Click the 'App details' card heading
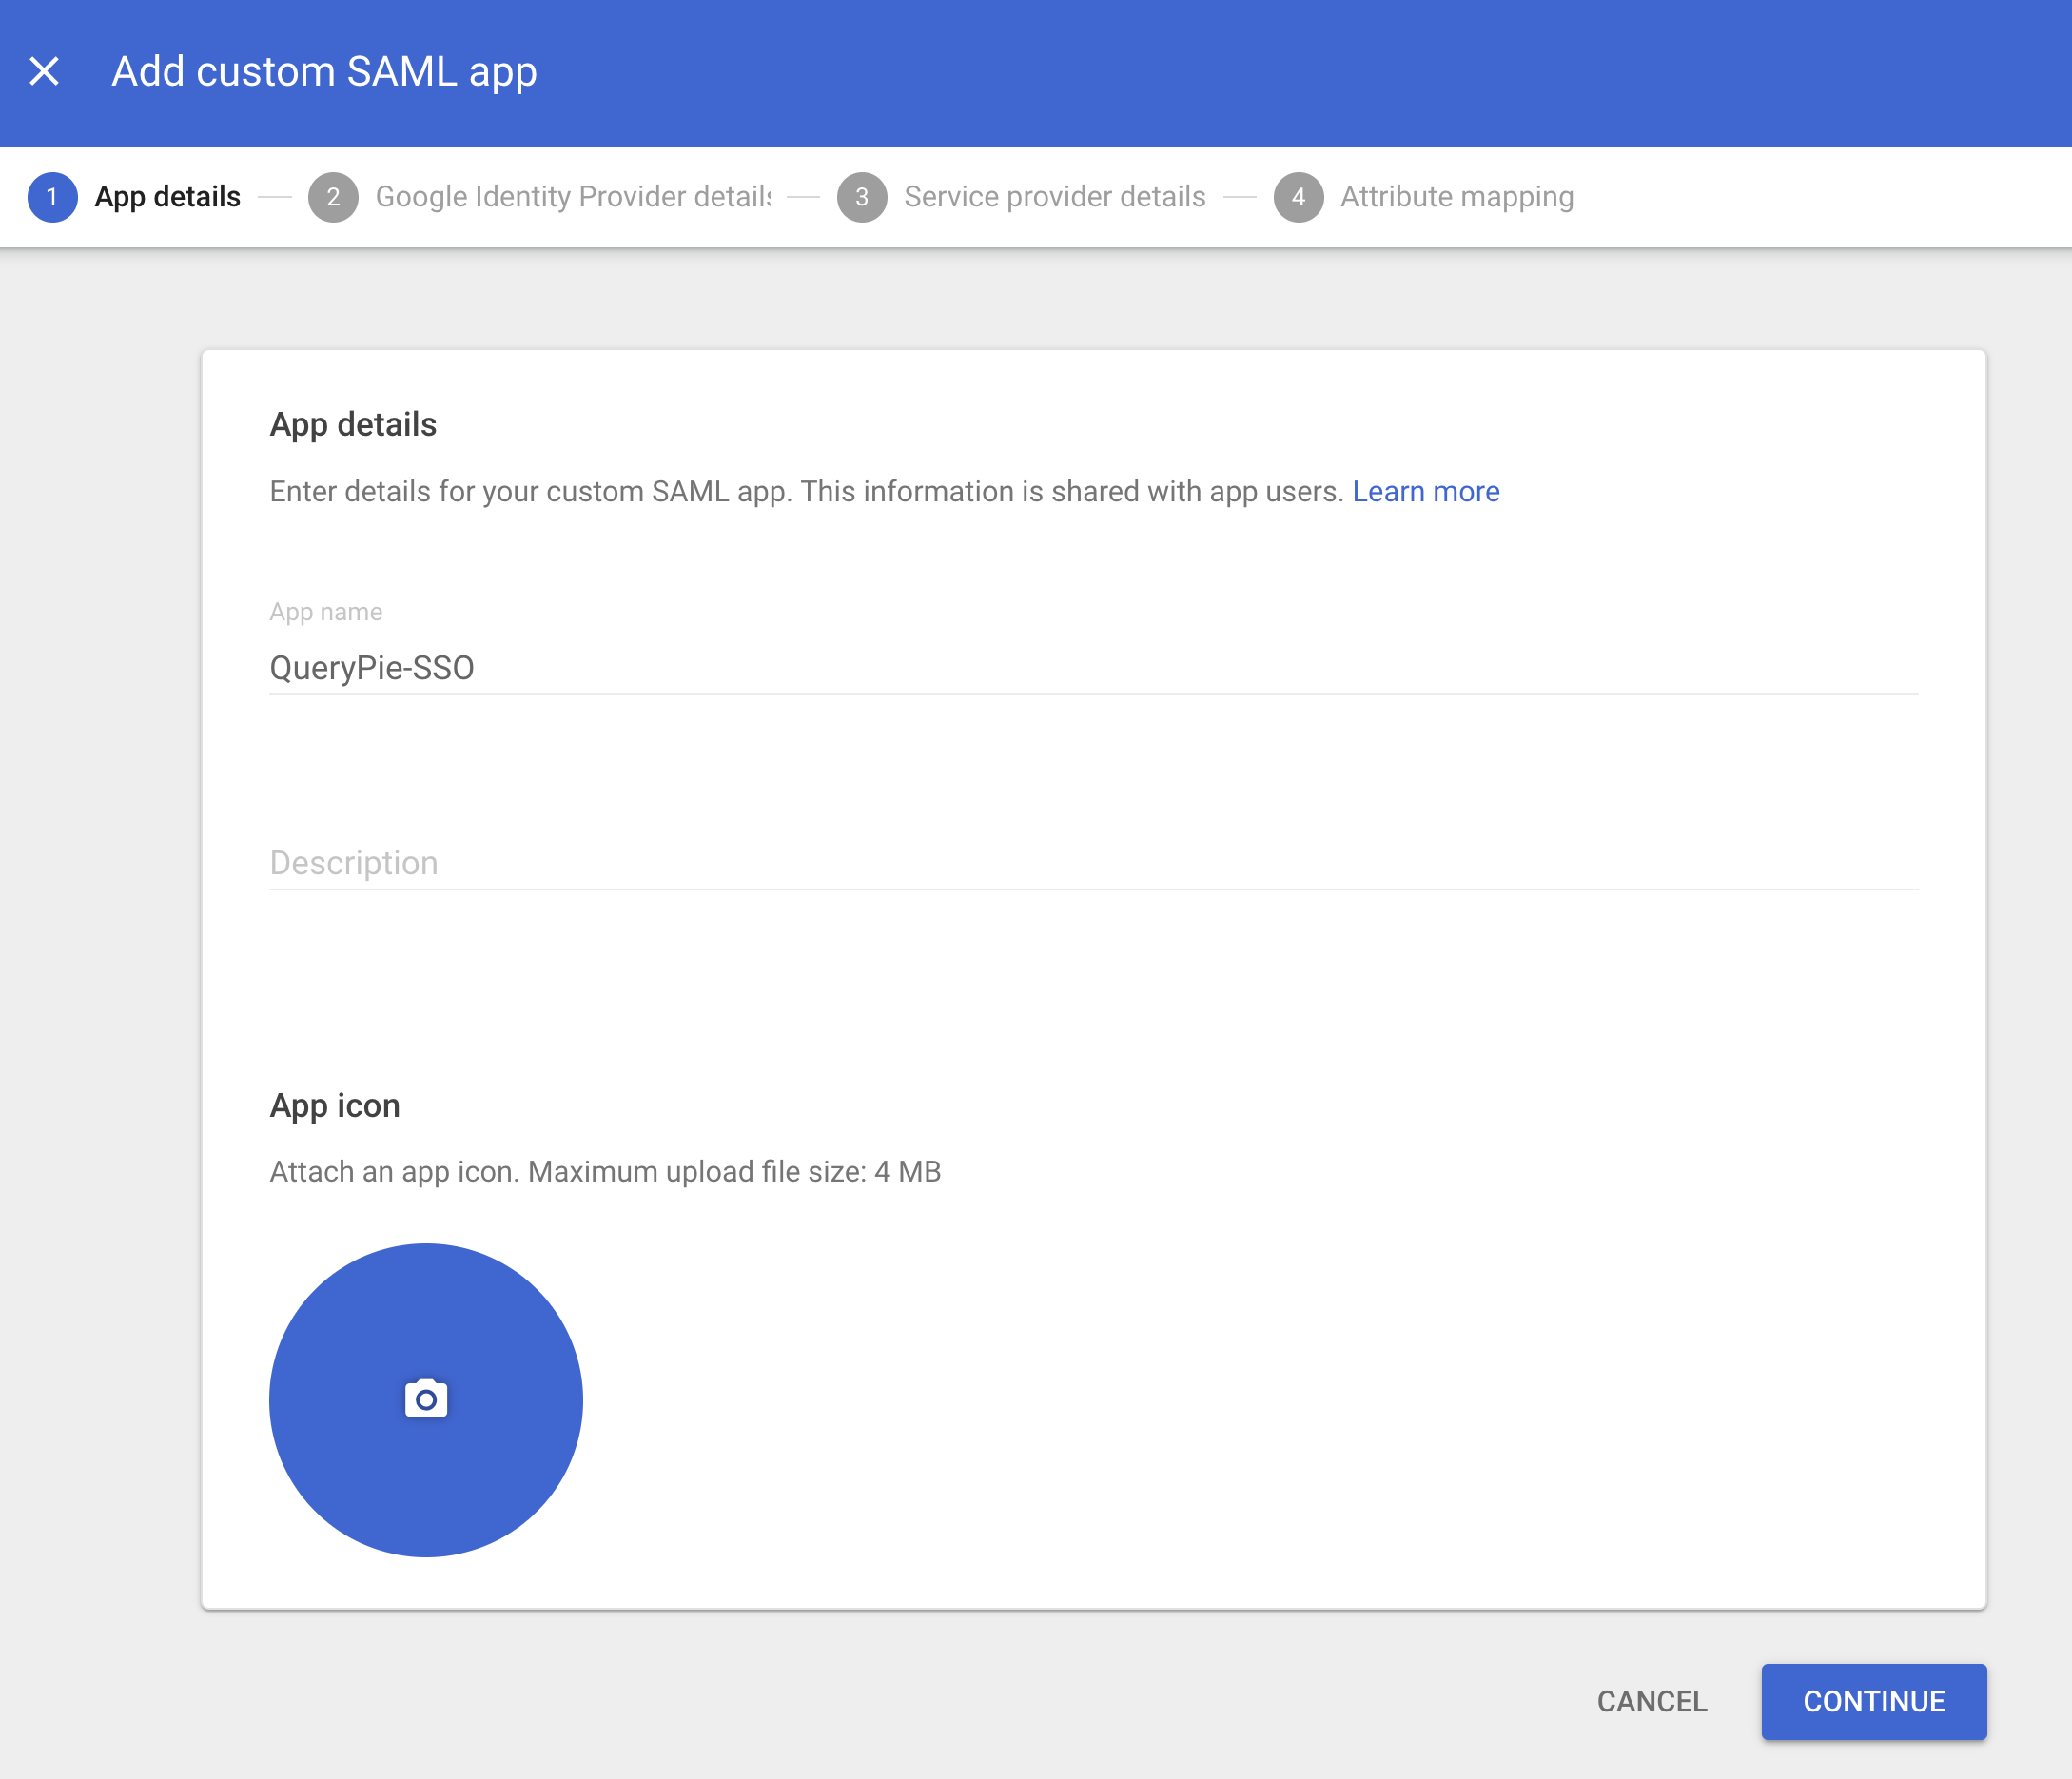Screen dimensions: 2072x1779 [x=353, y=425]
